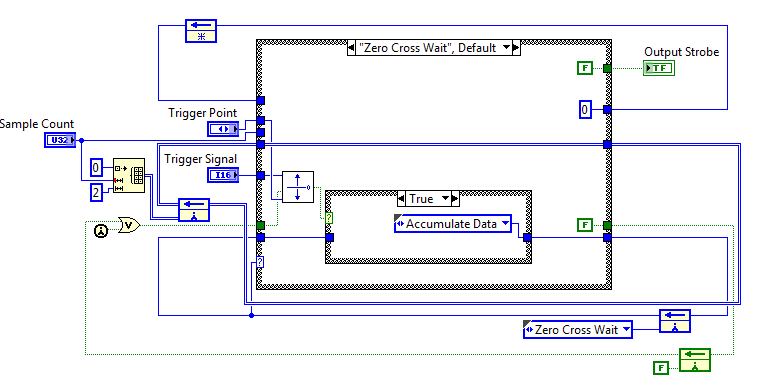Open the True case selector dropdown
761x385 pixels.
tap(446, 199)
